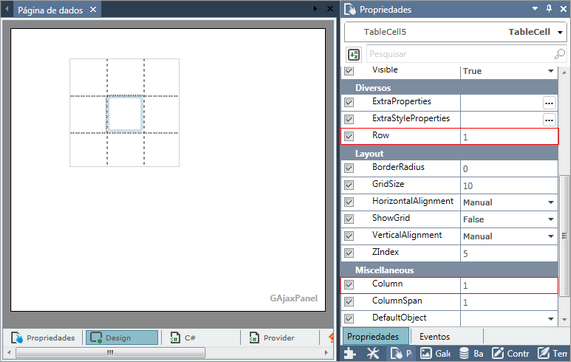Switch to the Eventos tab

434,337
